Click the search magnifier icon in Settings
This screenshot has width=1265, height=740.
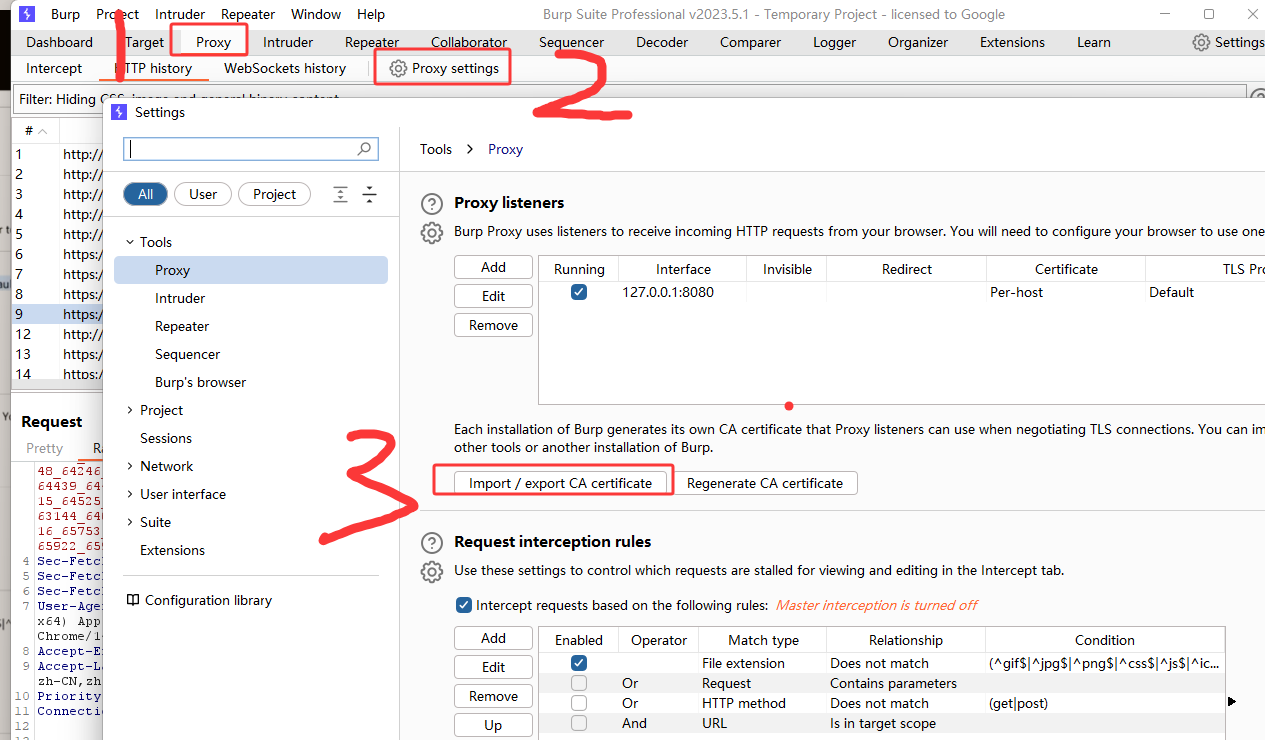point(365,149)
